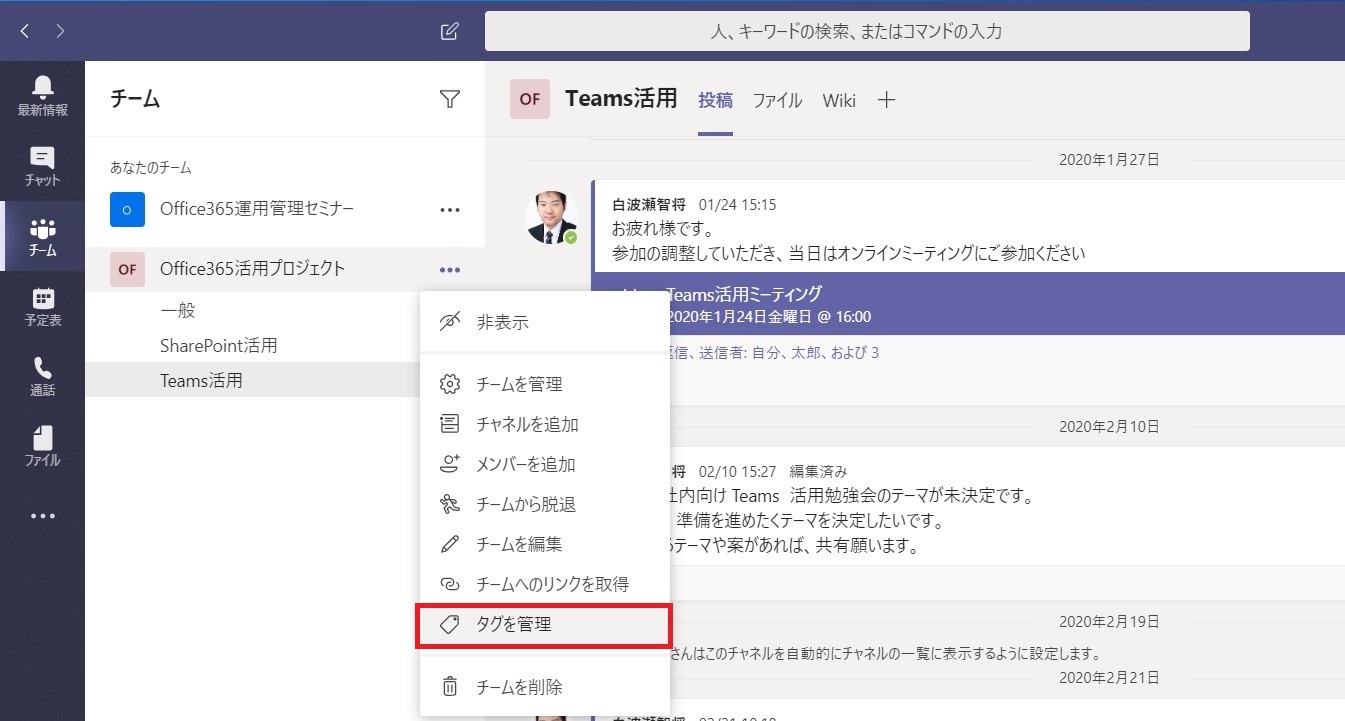Screen dimensions: 1345x721
Task: Choose チームへのリンクを取得 menu item
Action: [545, 584]
